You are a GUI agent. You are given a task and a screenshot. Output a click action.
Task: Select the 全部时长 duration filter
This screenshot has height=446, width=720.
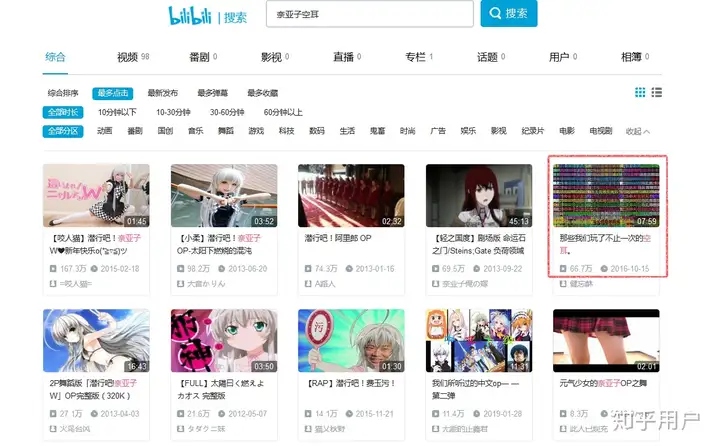(x=63, y=112)
